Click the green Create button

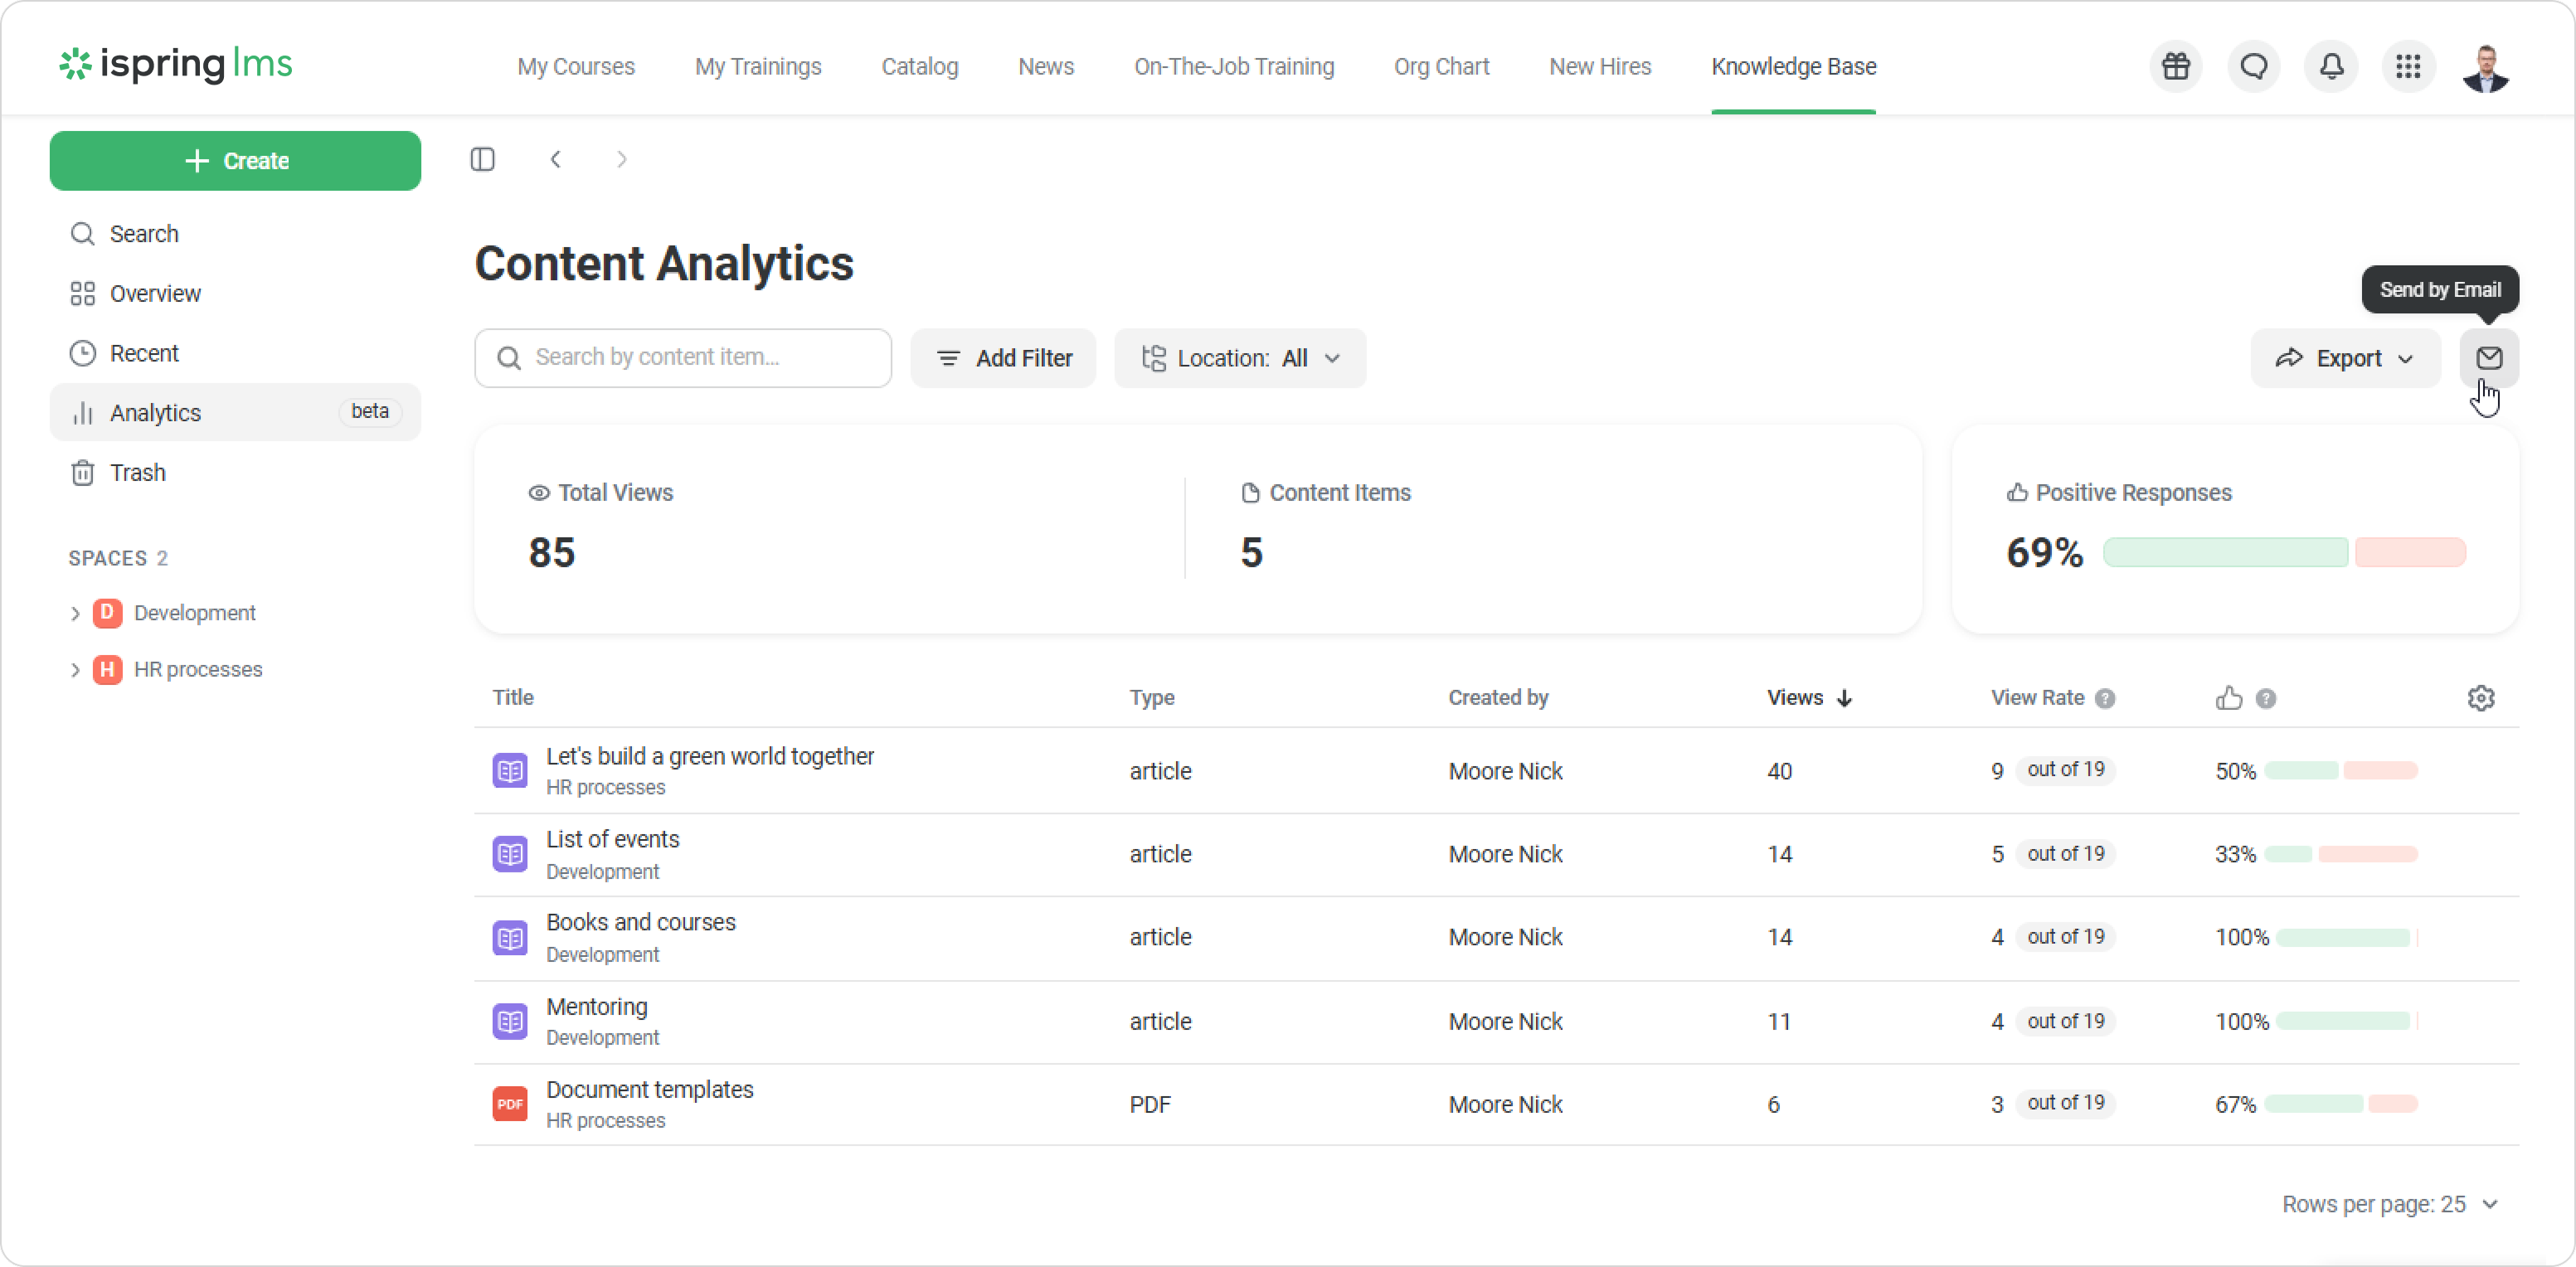[235, 161]
